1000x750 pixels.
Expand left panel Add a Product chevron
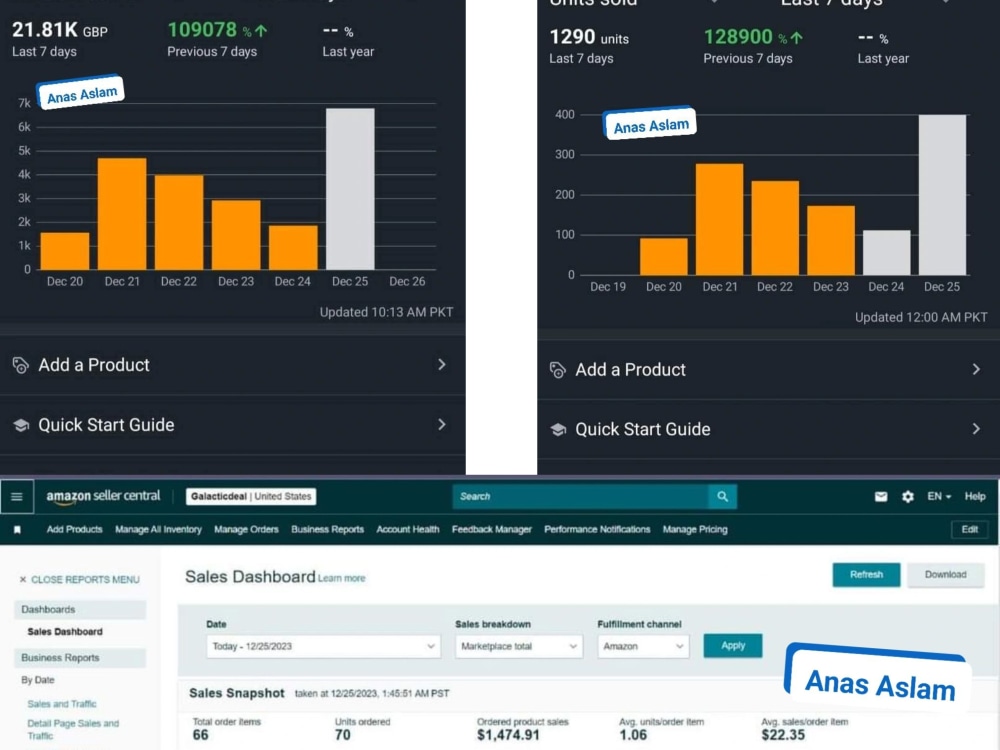(442, 364)
